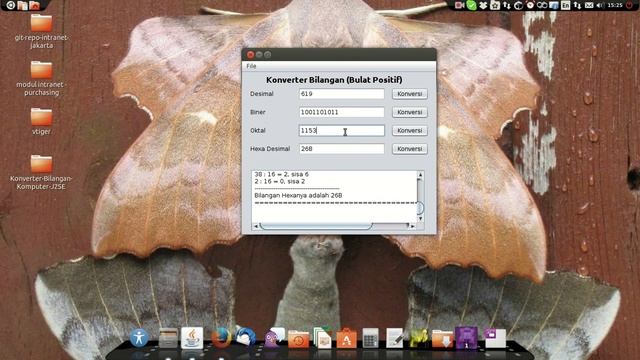640x360 pixels.
Task: Open the En keyboard layout indicator
Action: pyautogui.click(x=566, y=5)
